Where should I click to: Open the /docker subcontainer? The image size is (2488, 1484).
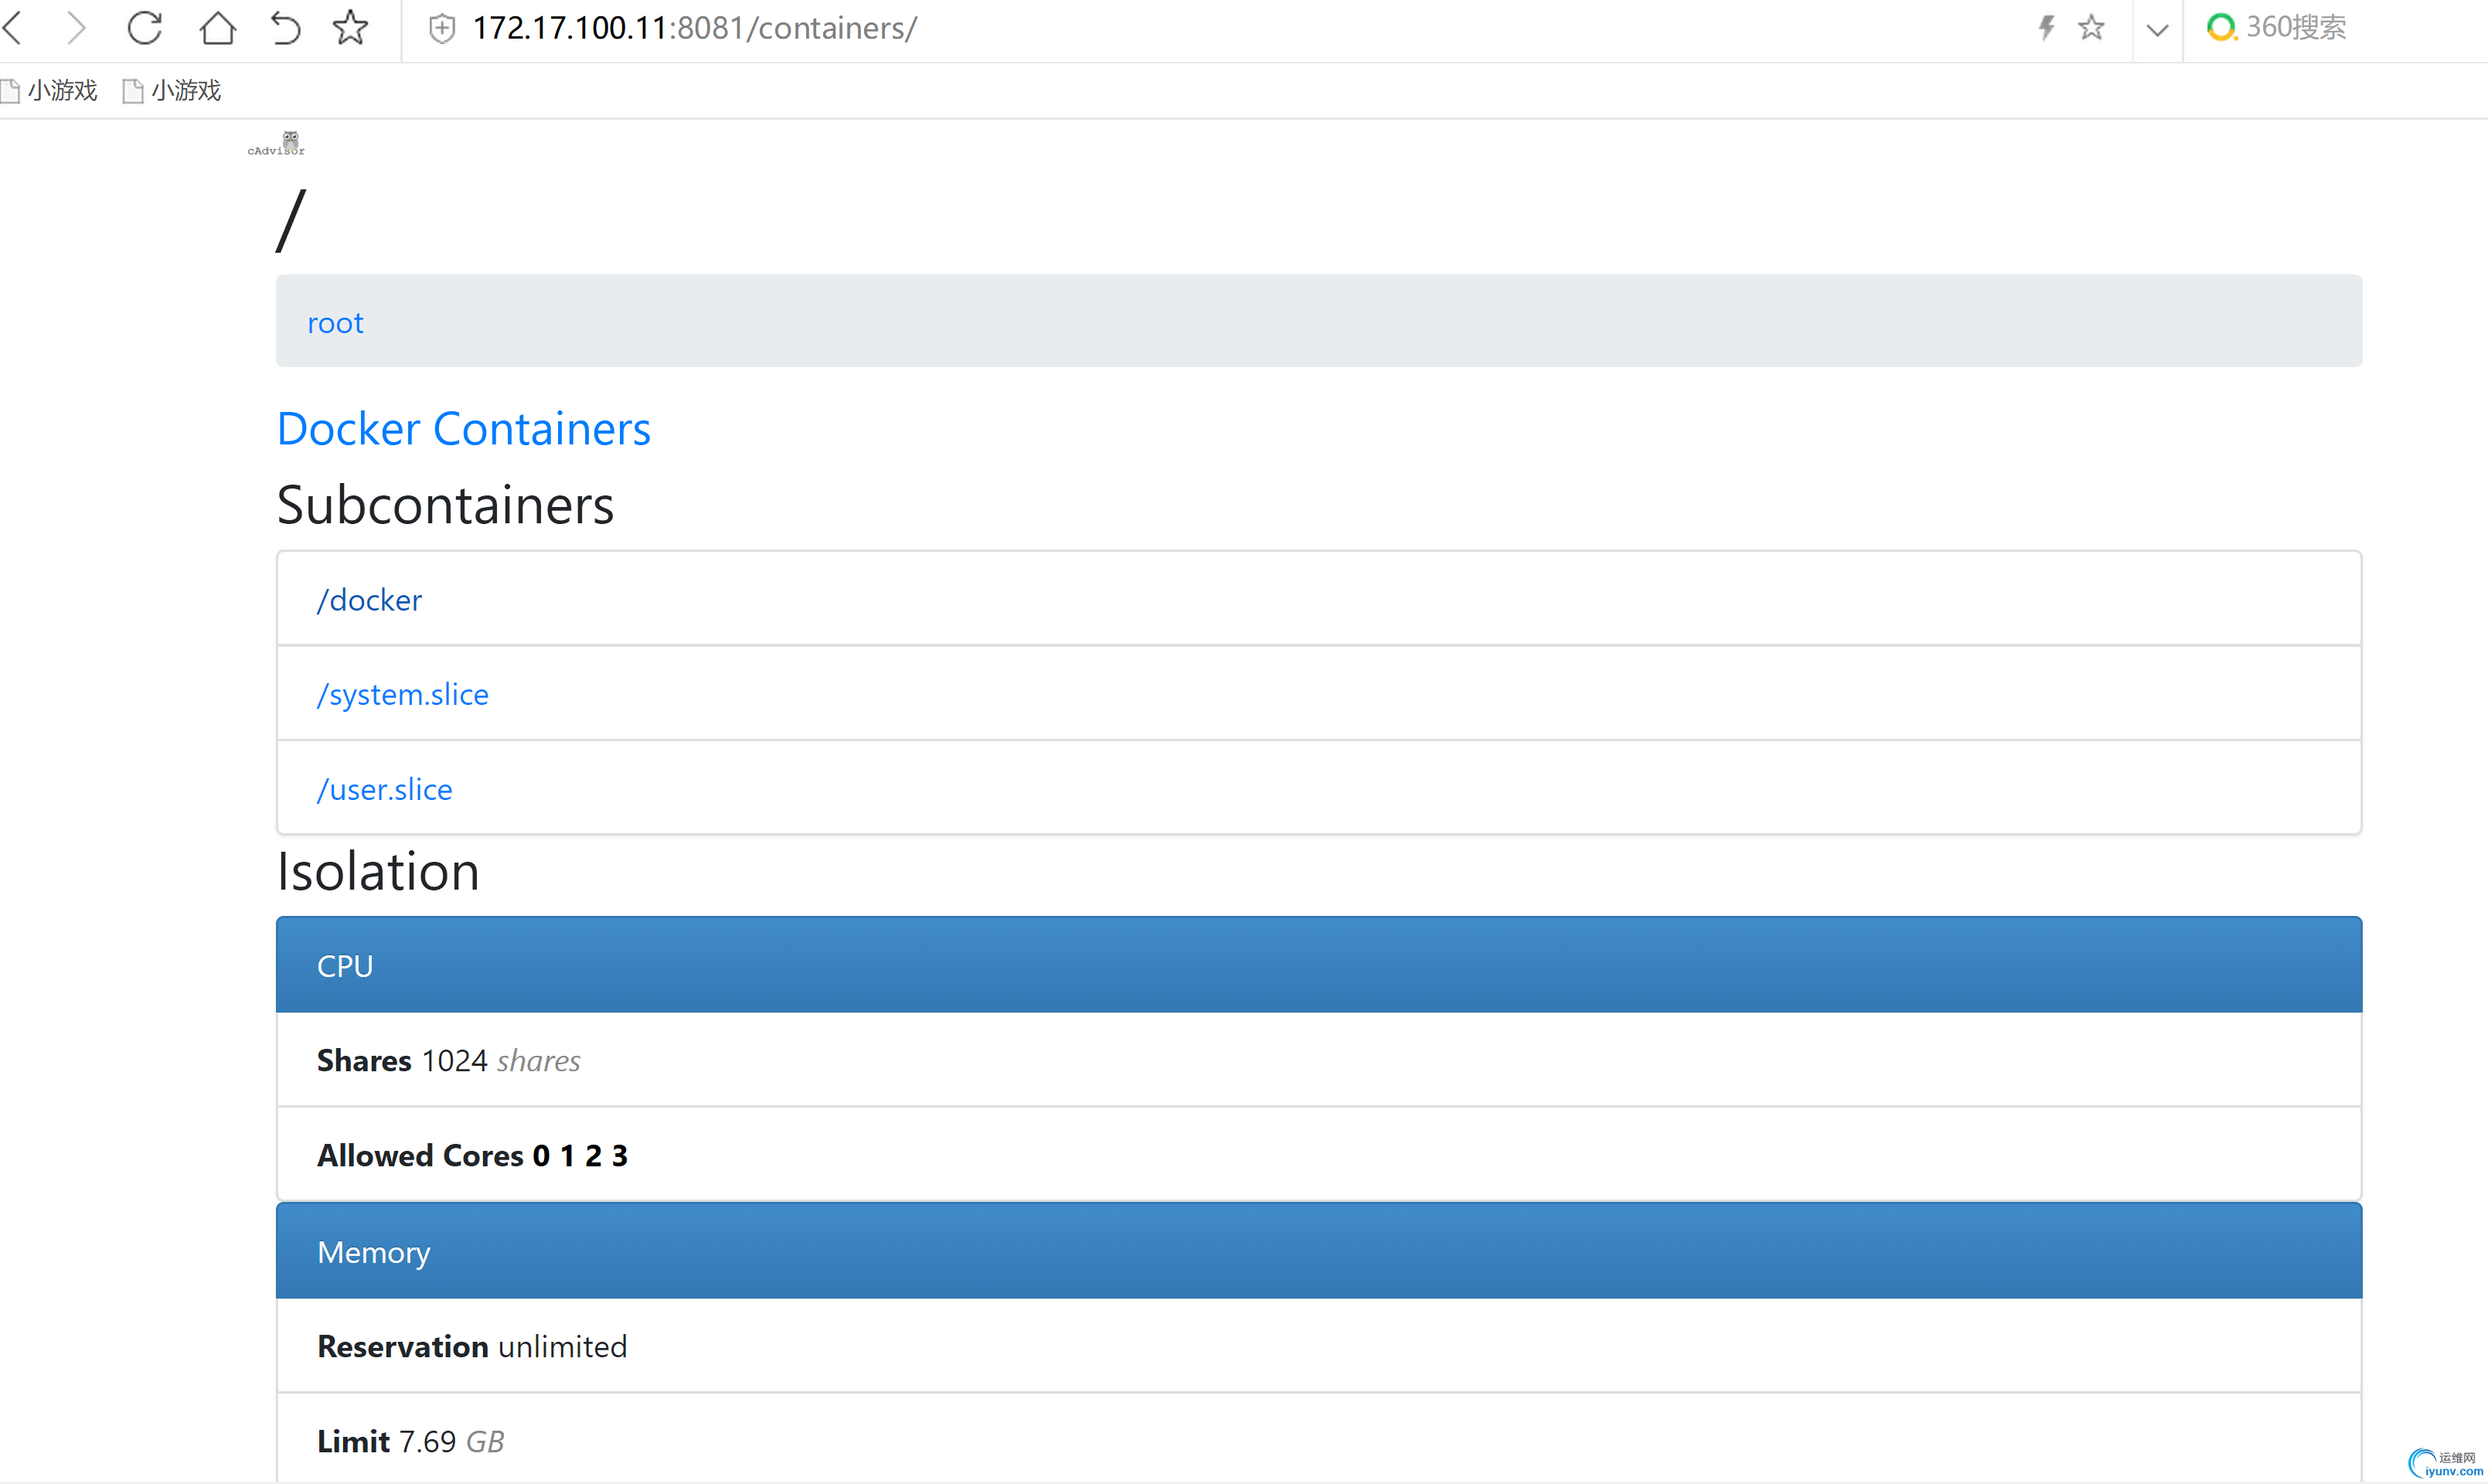pyautogui.click(x=369, y=600)
